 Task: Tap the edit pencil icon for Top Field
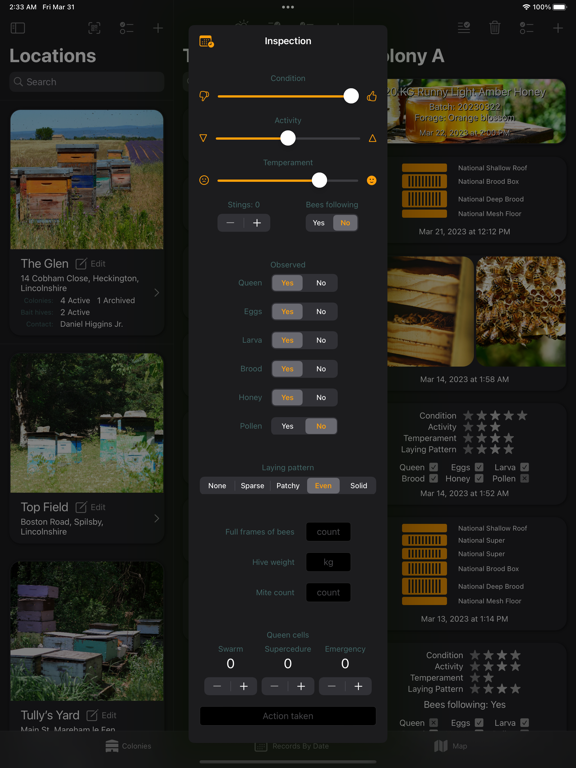click(81, 507)
